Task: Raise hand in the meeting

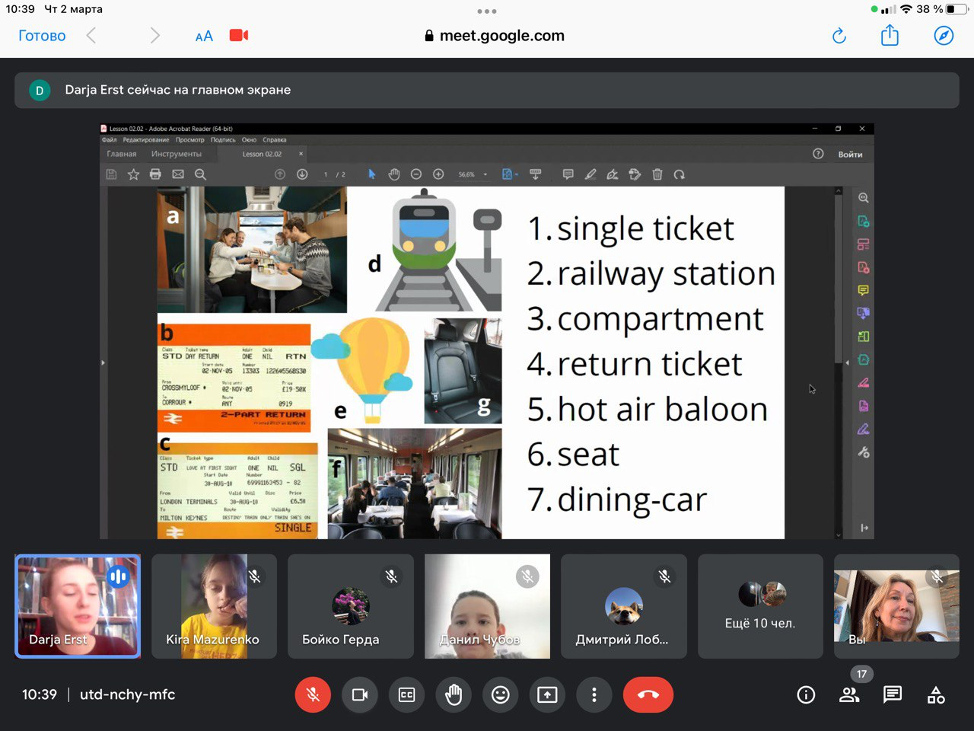Action: click(x=454, y=695)
